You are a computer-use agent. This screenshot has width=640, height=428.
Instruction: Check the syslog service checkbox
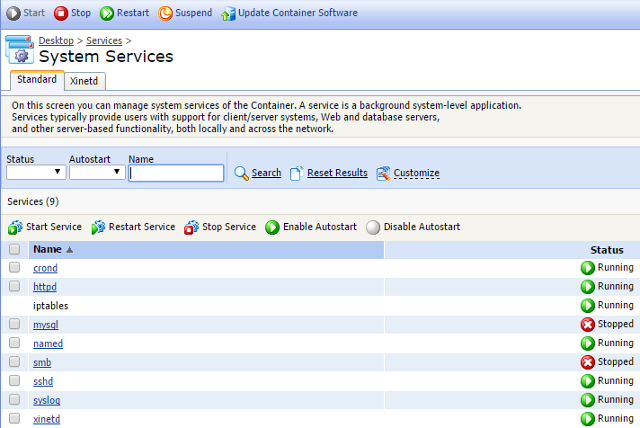pos(14,399)
